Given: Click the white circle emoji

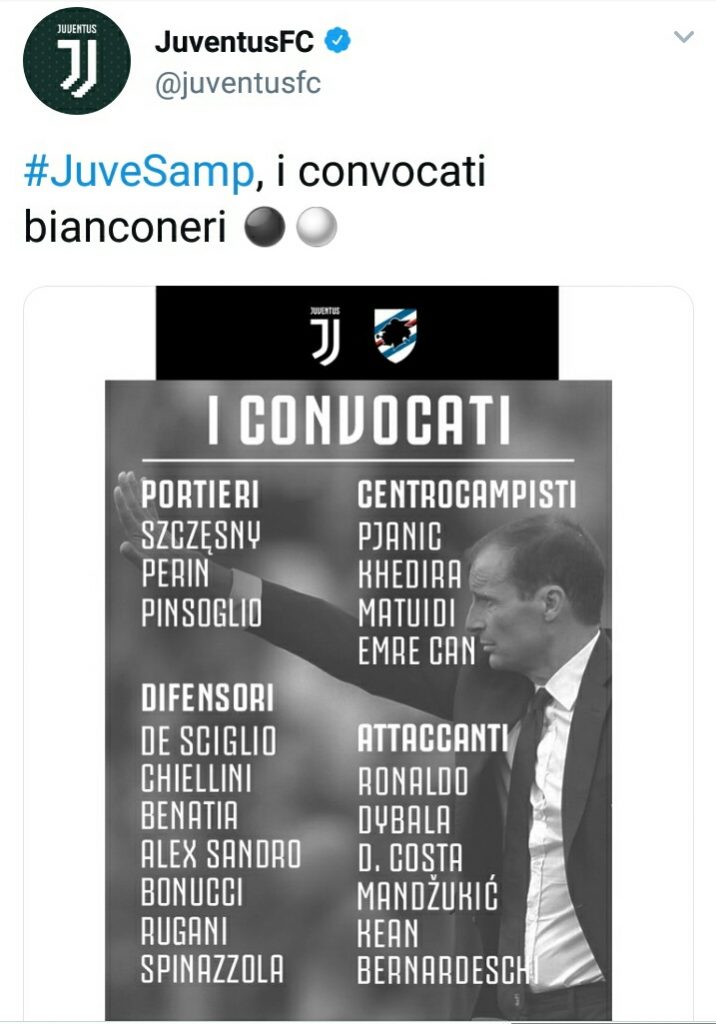Looking at the screenshot, I should 317,229.
